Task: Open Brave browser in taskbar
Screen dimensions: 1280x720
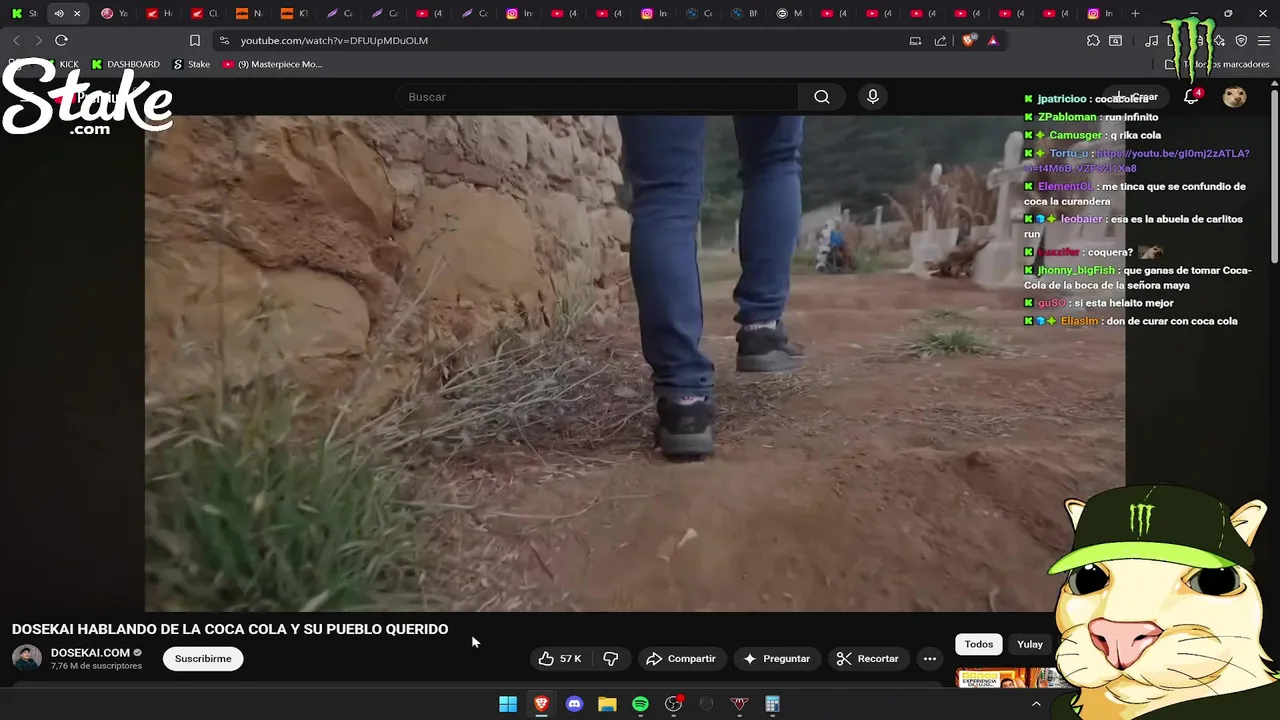Action: (541, 704)
